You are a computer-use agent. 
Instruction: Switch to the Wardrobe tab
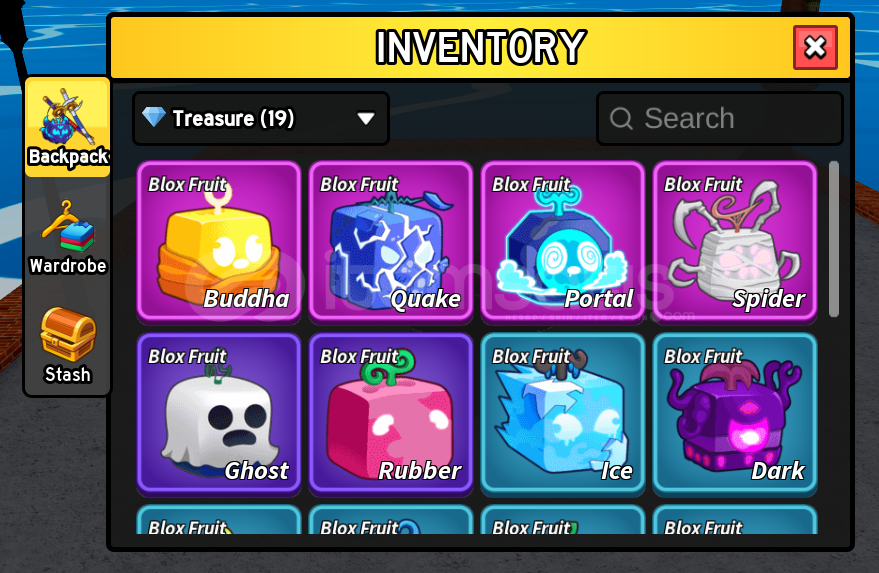pyautogui.click(x=68, y=238)
